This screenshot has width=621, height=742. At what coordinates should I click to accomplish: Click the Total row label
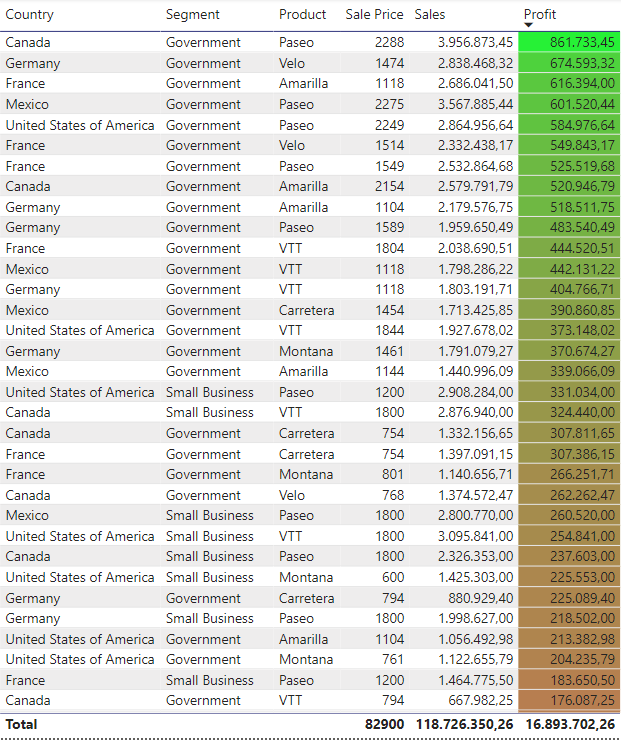pyautogui.click(x=21, y=724)
